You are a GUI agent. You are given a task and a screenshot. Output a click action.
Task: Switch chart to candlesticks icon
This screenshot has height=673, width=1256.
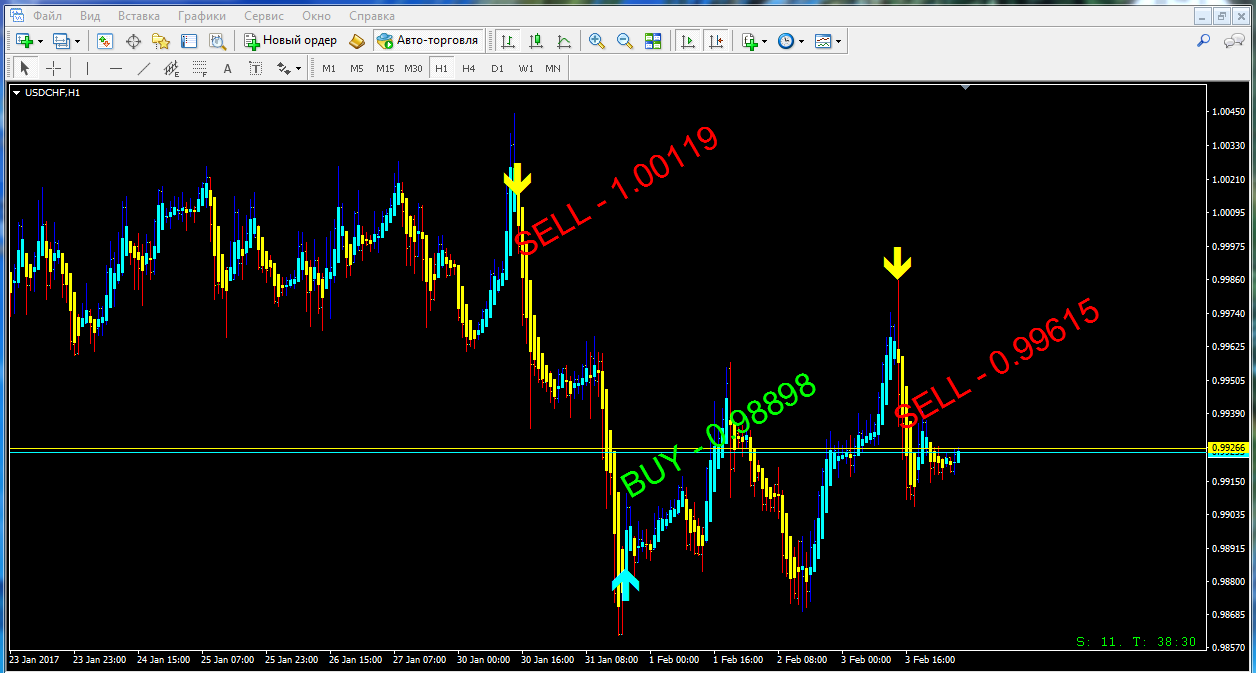pyautogui.click(x=536, y=41)
